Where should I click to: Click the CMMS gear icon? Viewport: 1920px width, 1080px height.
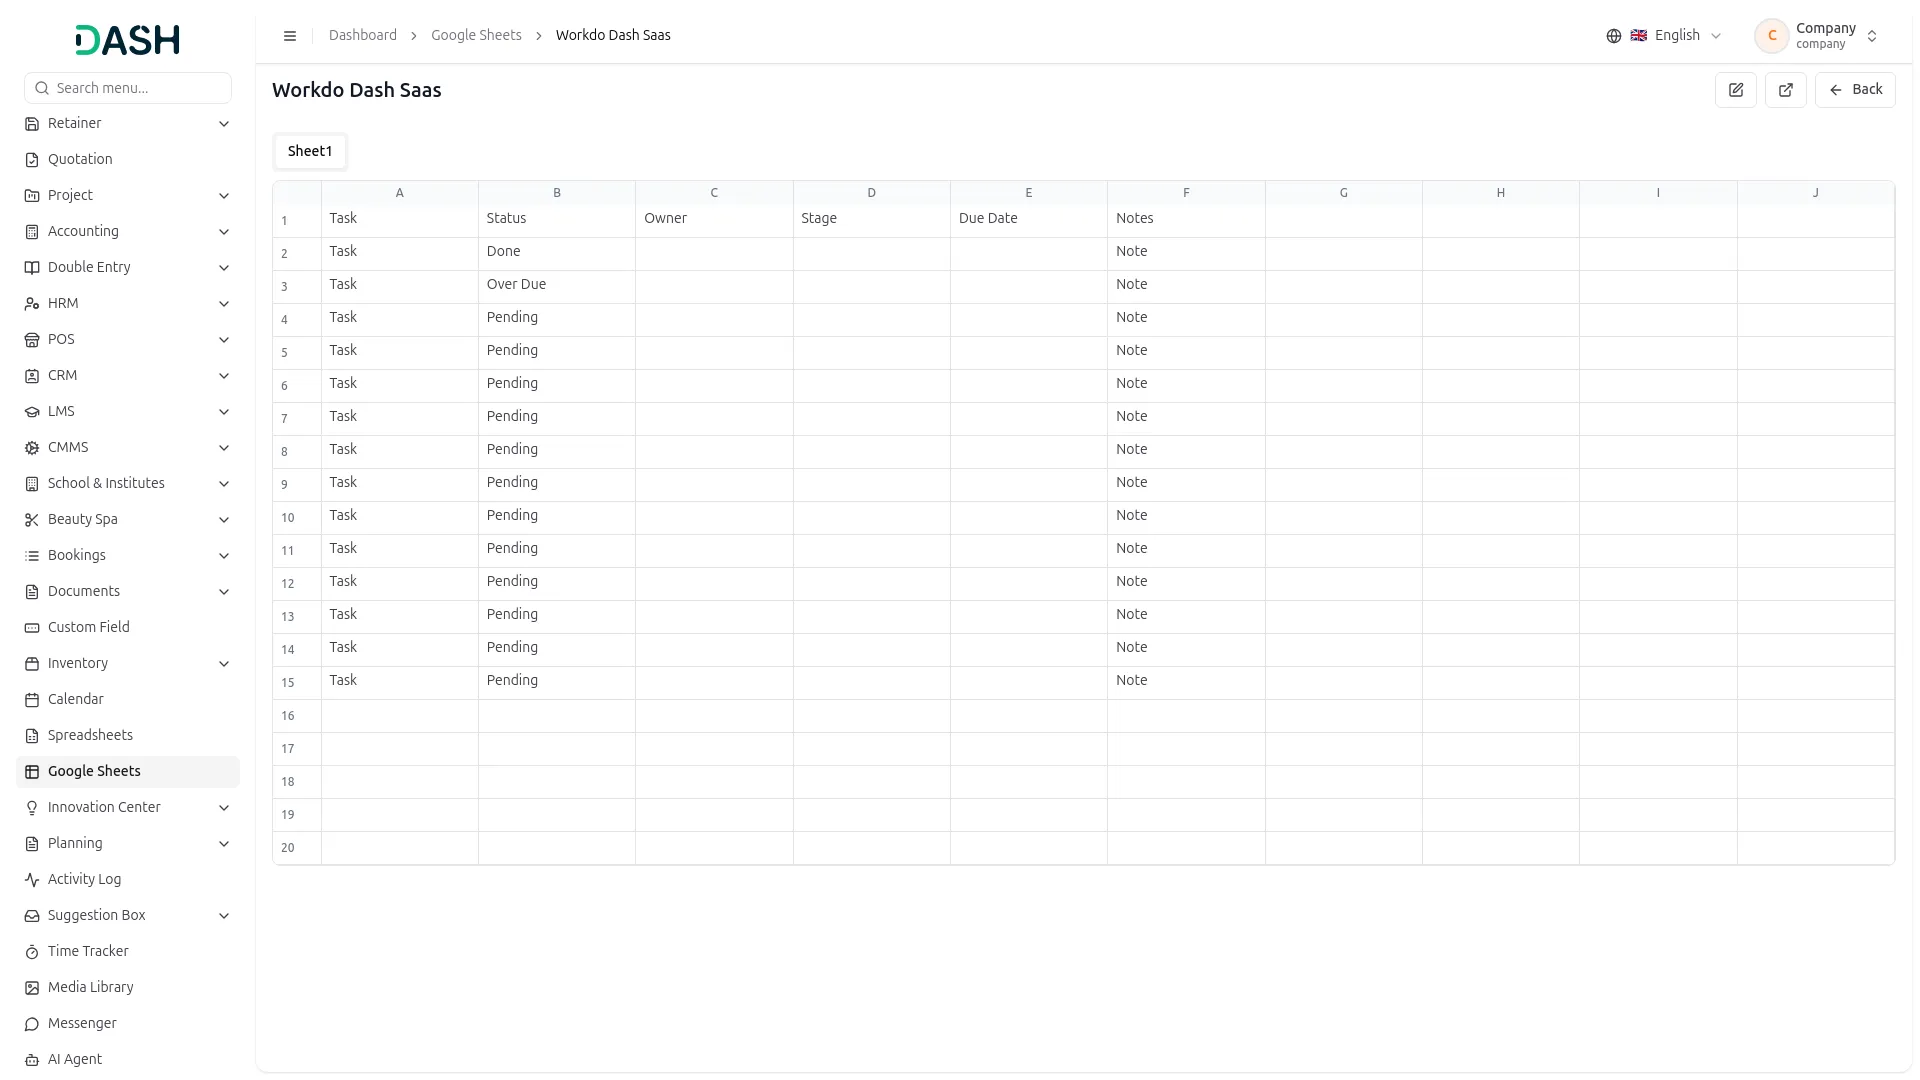click(x=32, y=448)
